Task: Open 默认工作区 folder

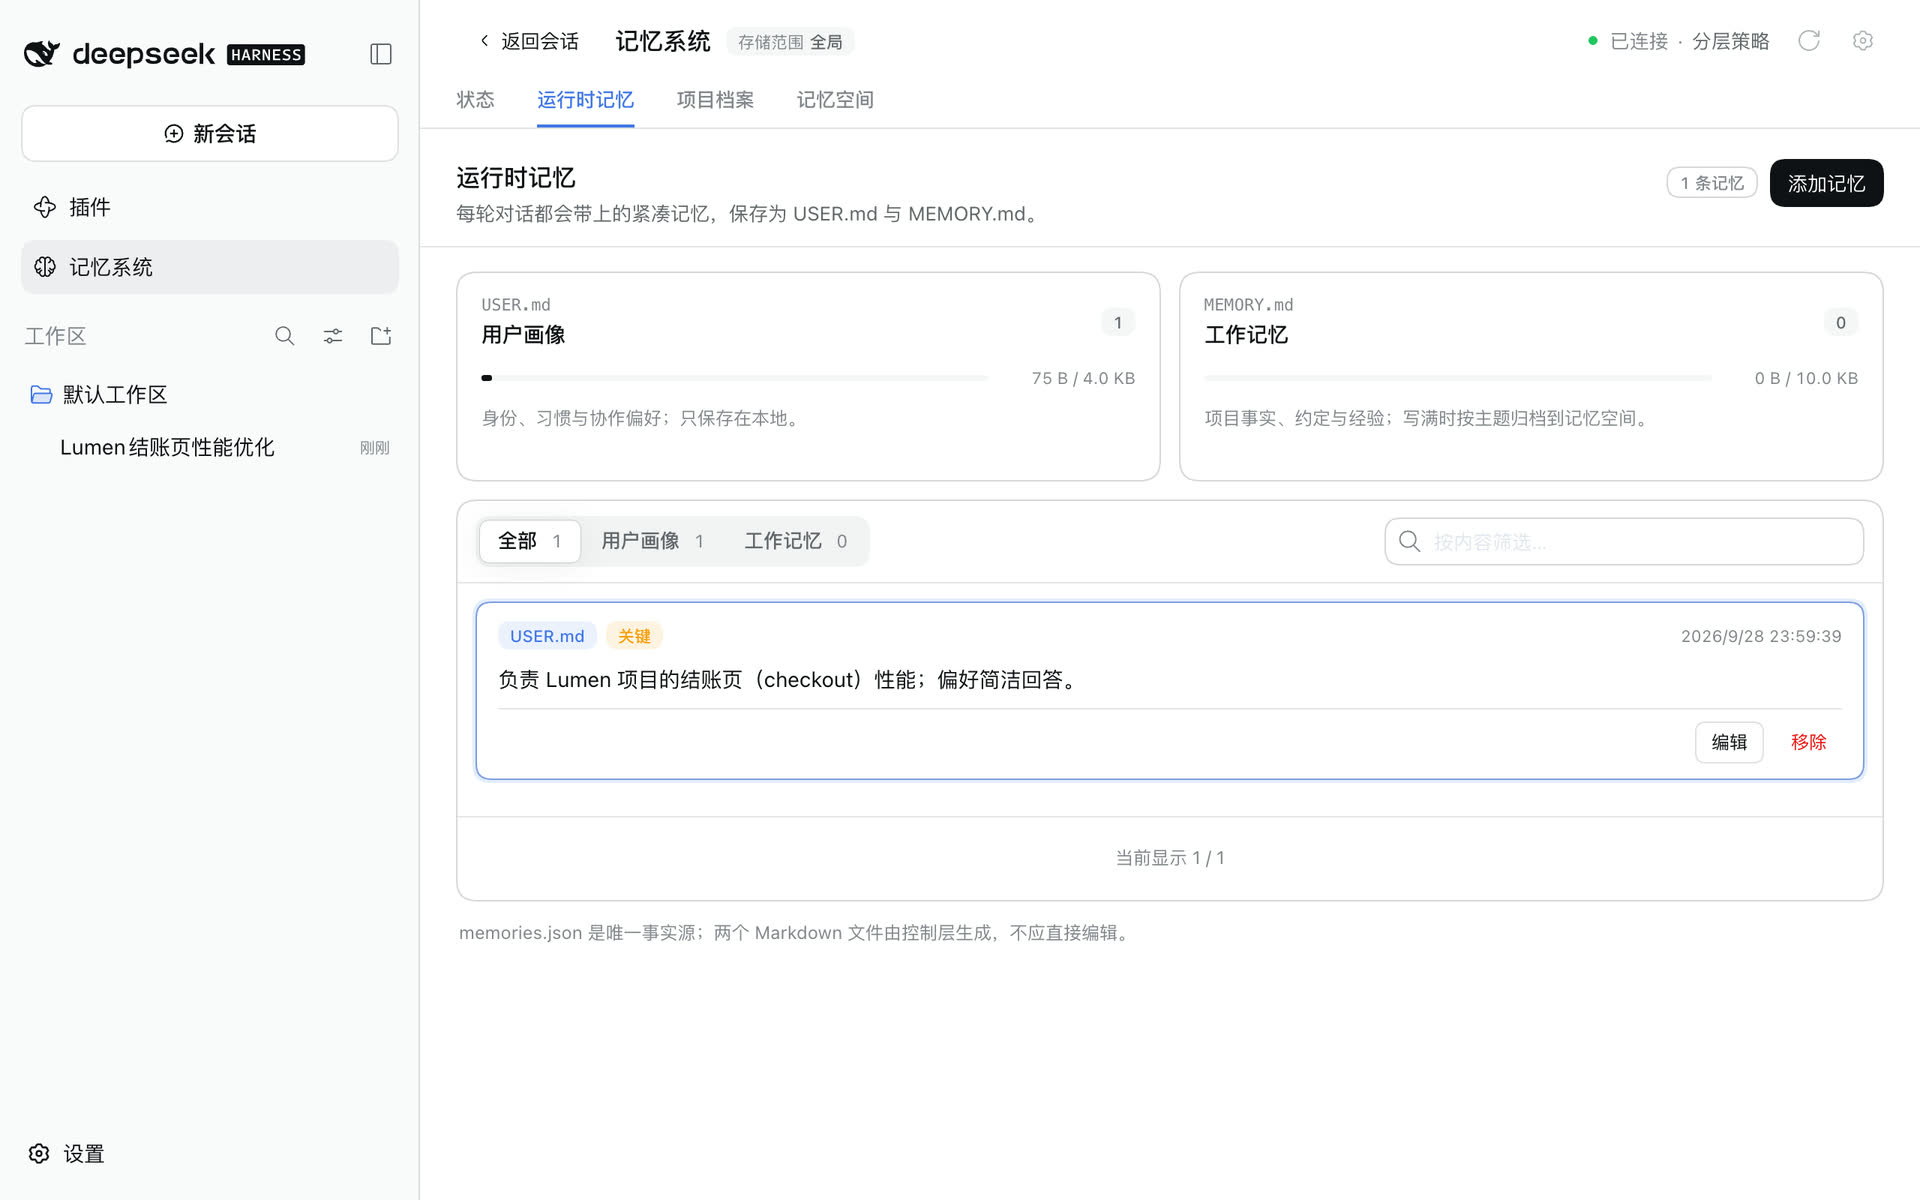Action: (210, 395)
